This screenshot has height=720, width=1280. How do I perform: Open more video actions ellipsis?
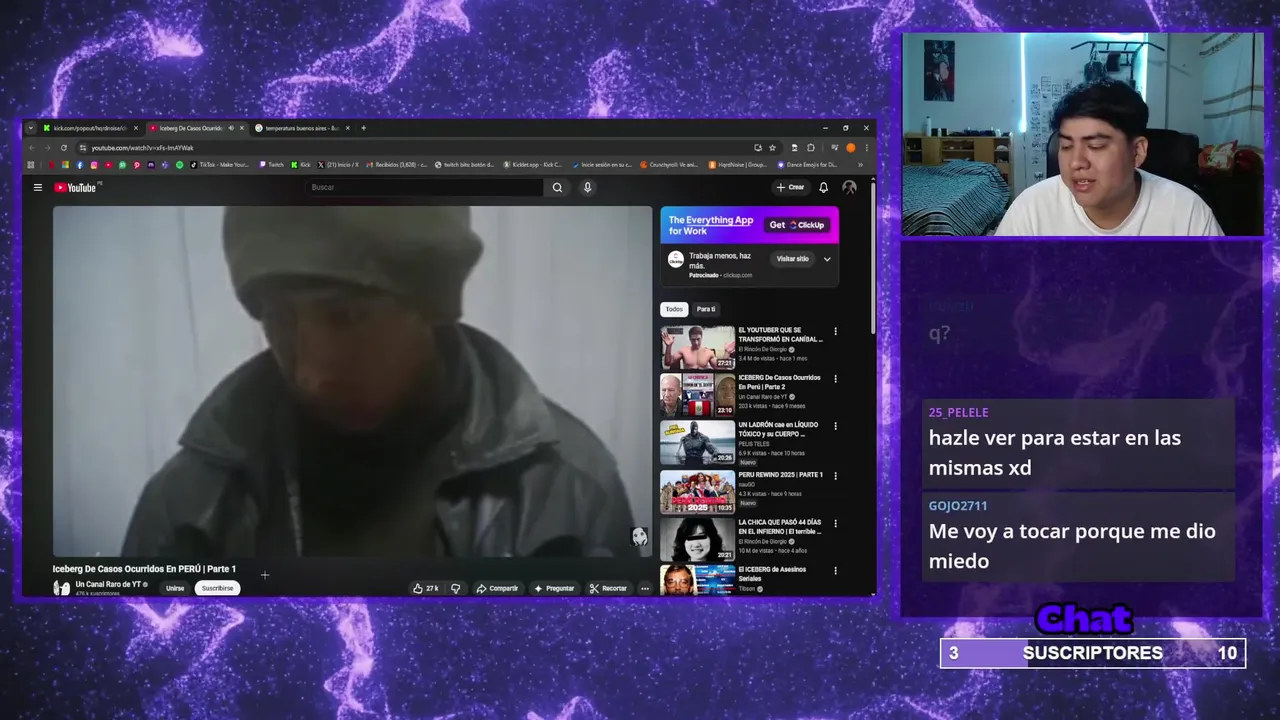(x=645, y=588)
